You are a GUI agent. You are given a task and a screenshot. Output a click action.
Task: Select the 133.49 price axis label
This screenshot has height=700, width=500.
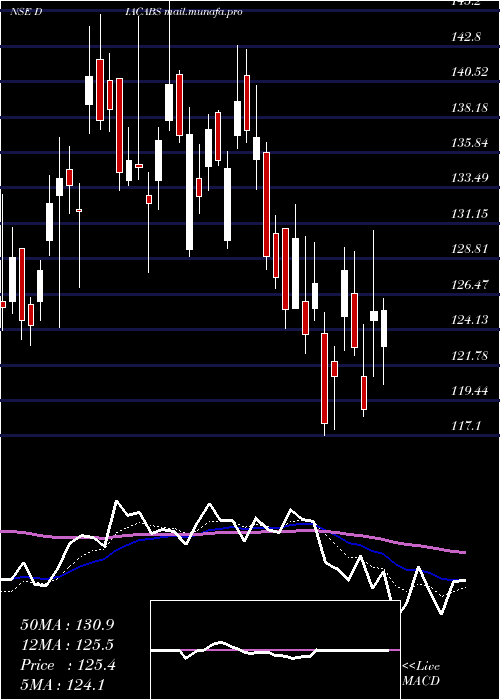(x=470, y=179)
